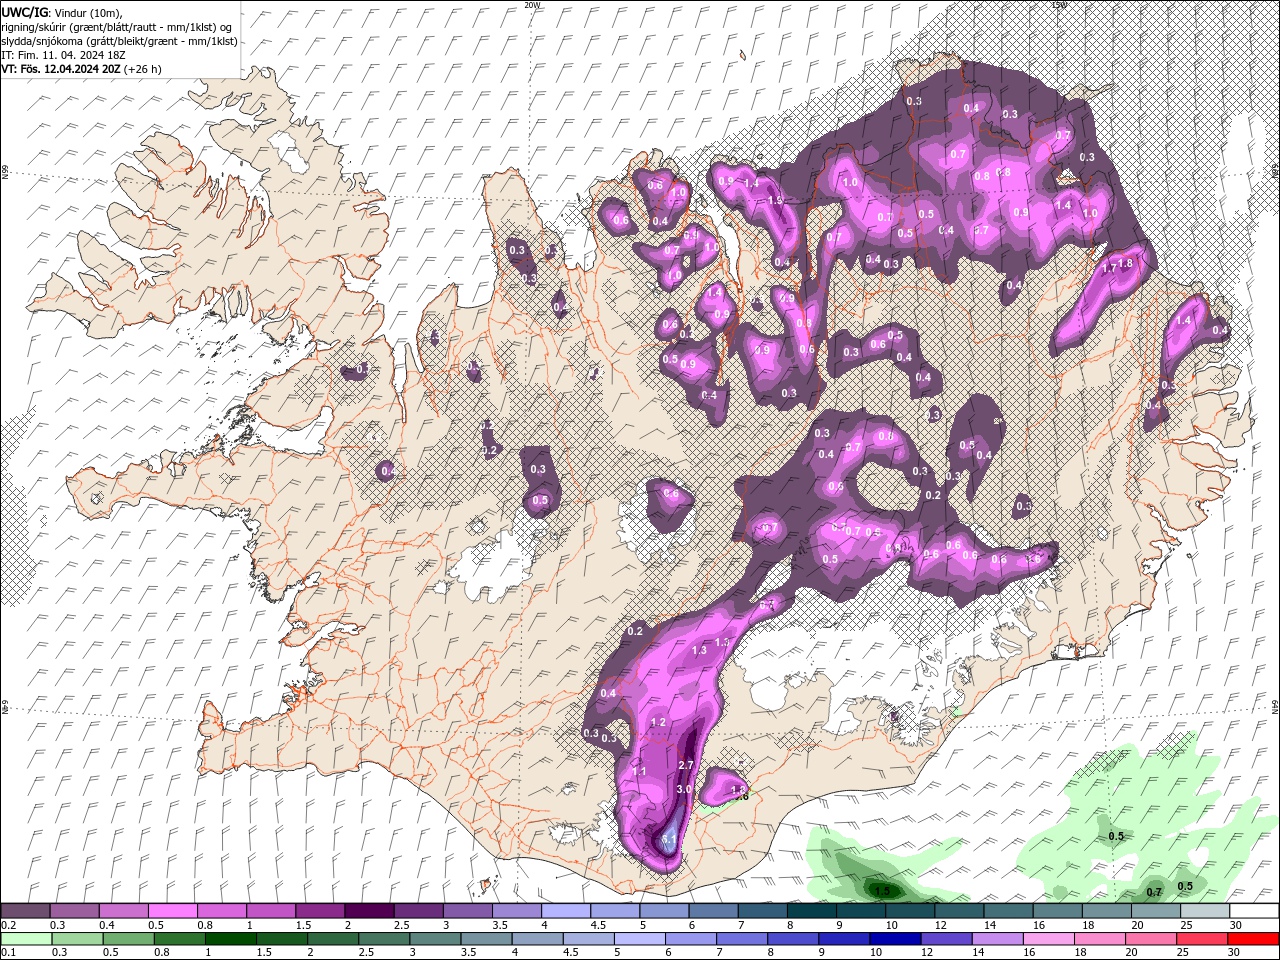Select the bright pink swatch labeled 0.5

(172, 911)
